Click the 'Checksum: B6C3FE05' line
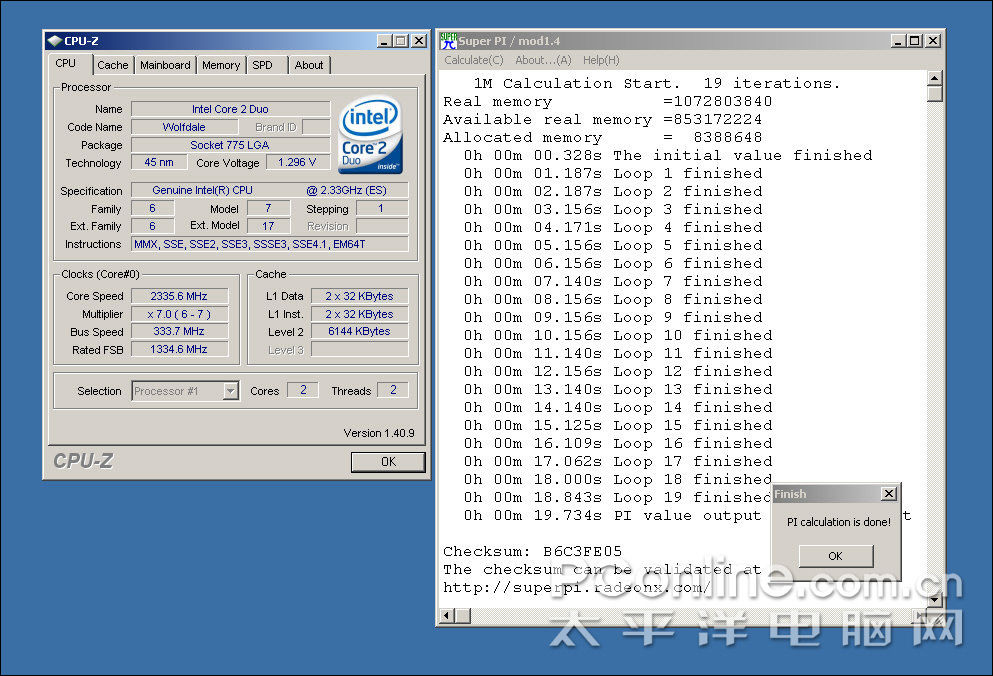Image resolution: width=993 pixels, height=676 pixels. tap(533, 551)
